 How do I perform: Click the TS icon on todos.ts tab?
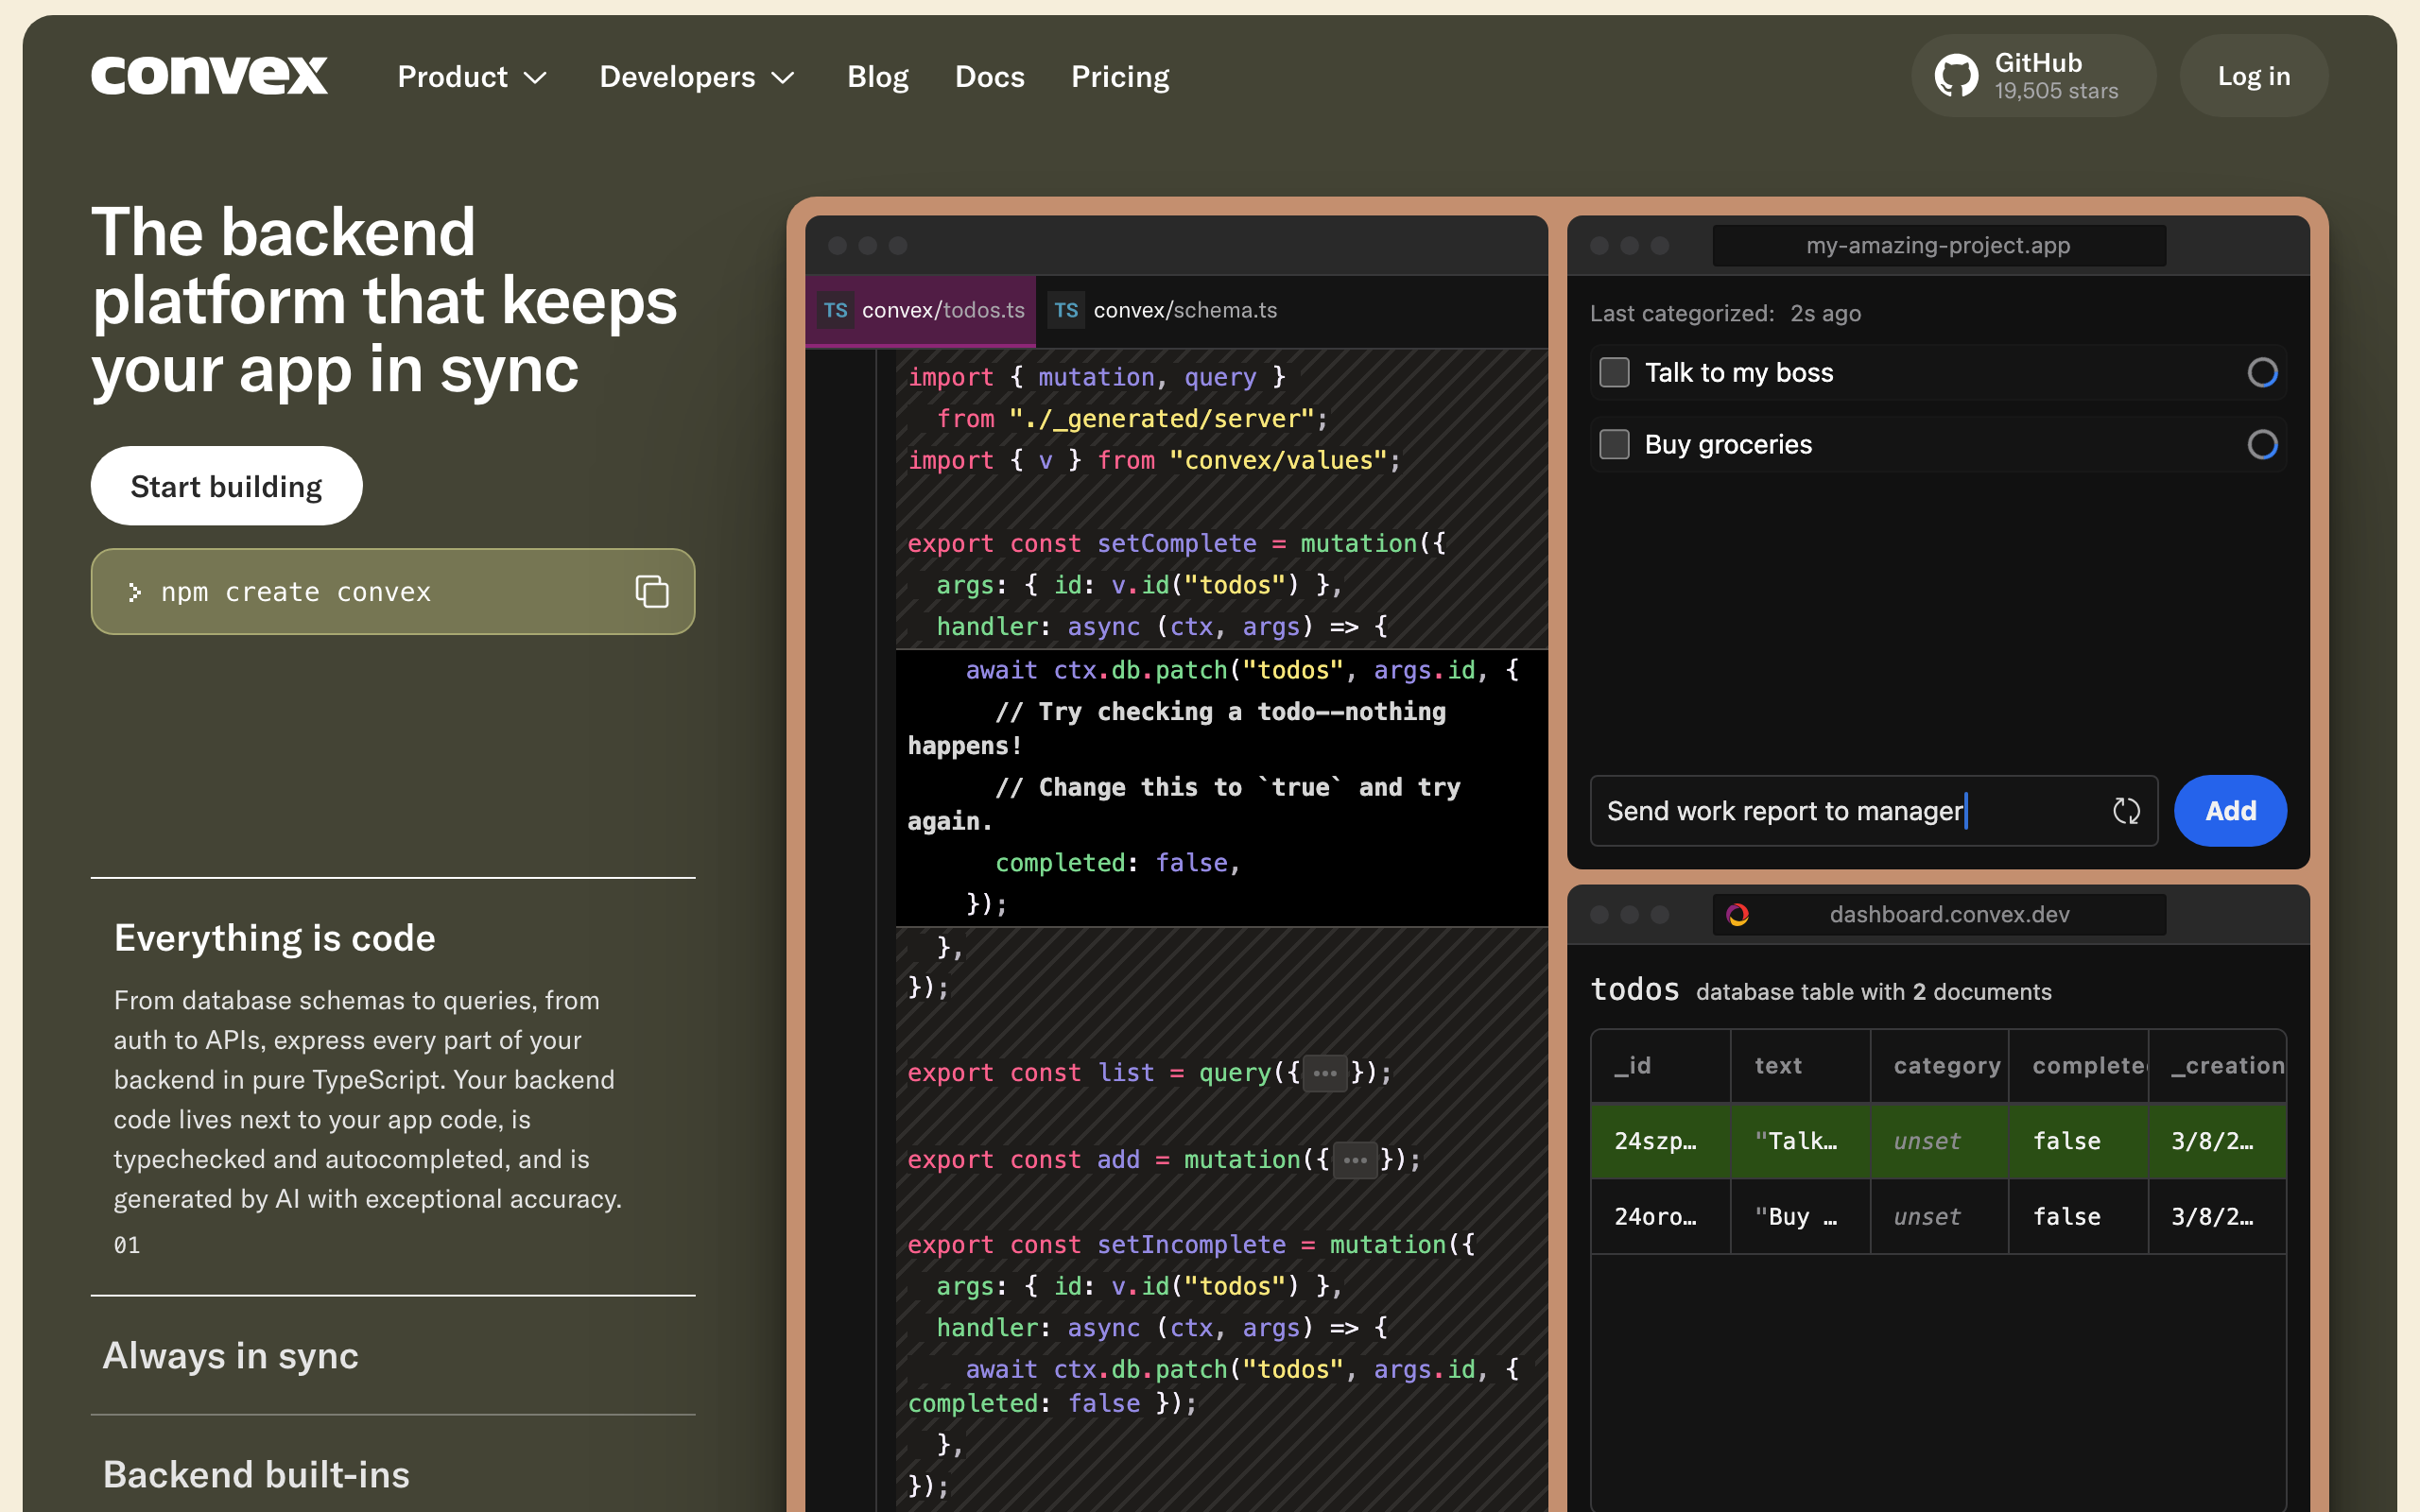tap(836, 310)
